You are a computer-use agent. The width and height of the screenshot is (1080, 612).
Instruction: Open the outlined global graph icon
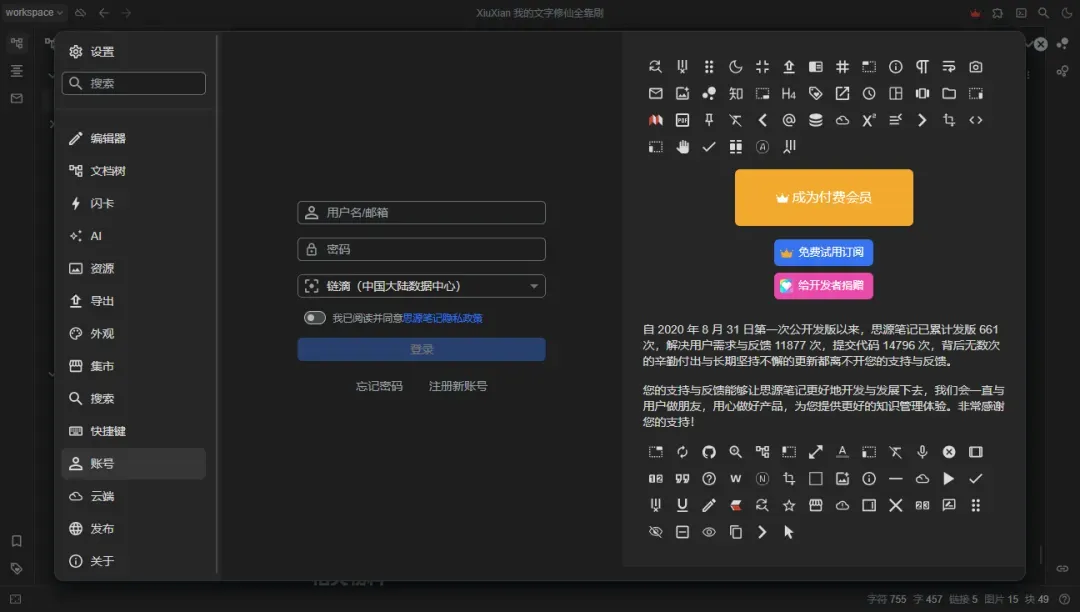1063,71
